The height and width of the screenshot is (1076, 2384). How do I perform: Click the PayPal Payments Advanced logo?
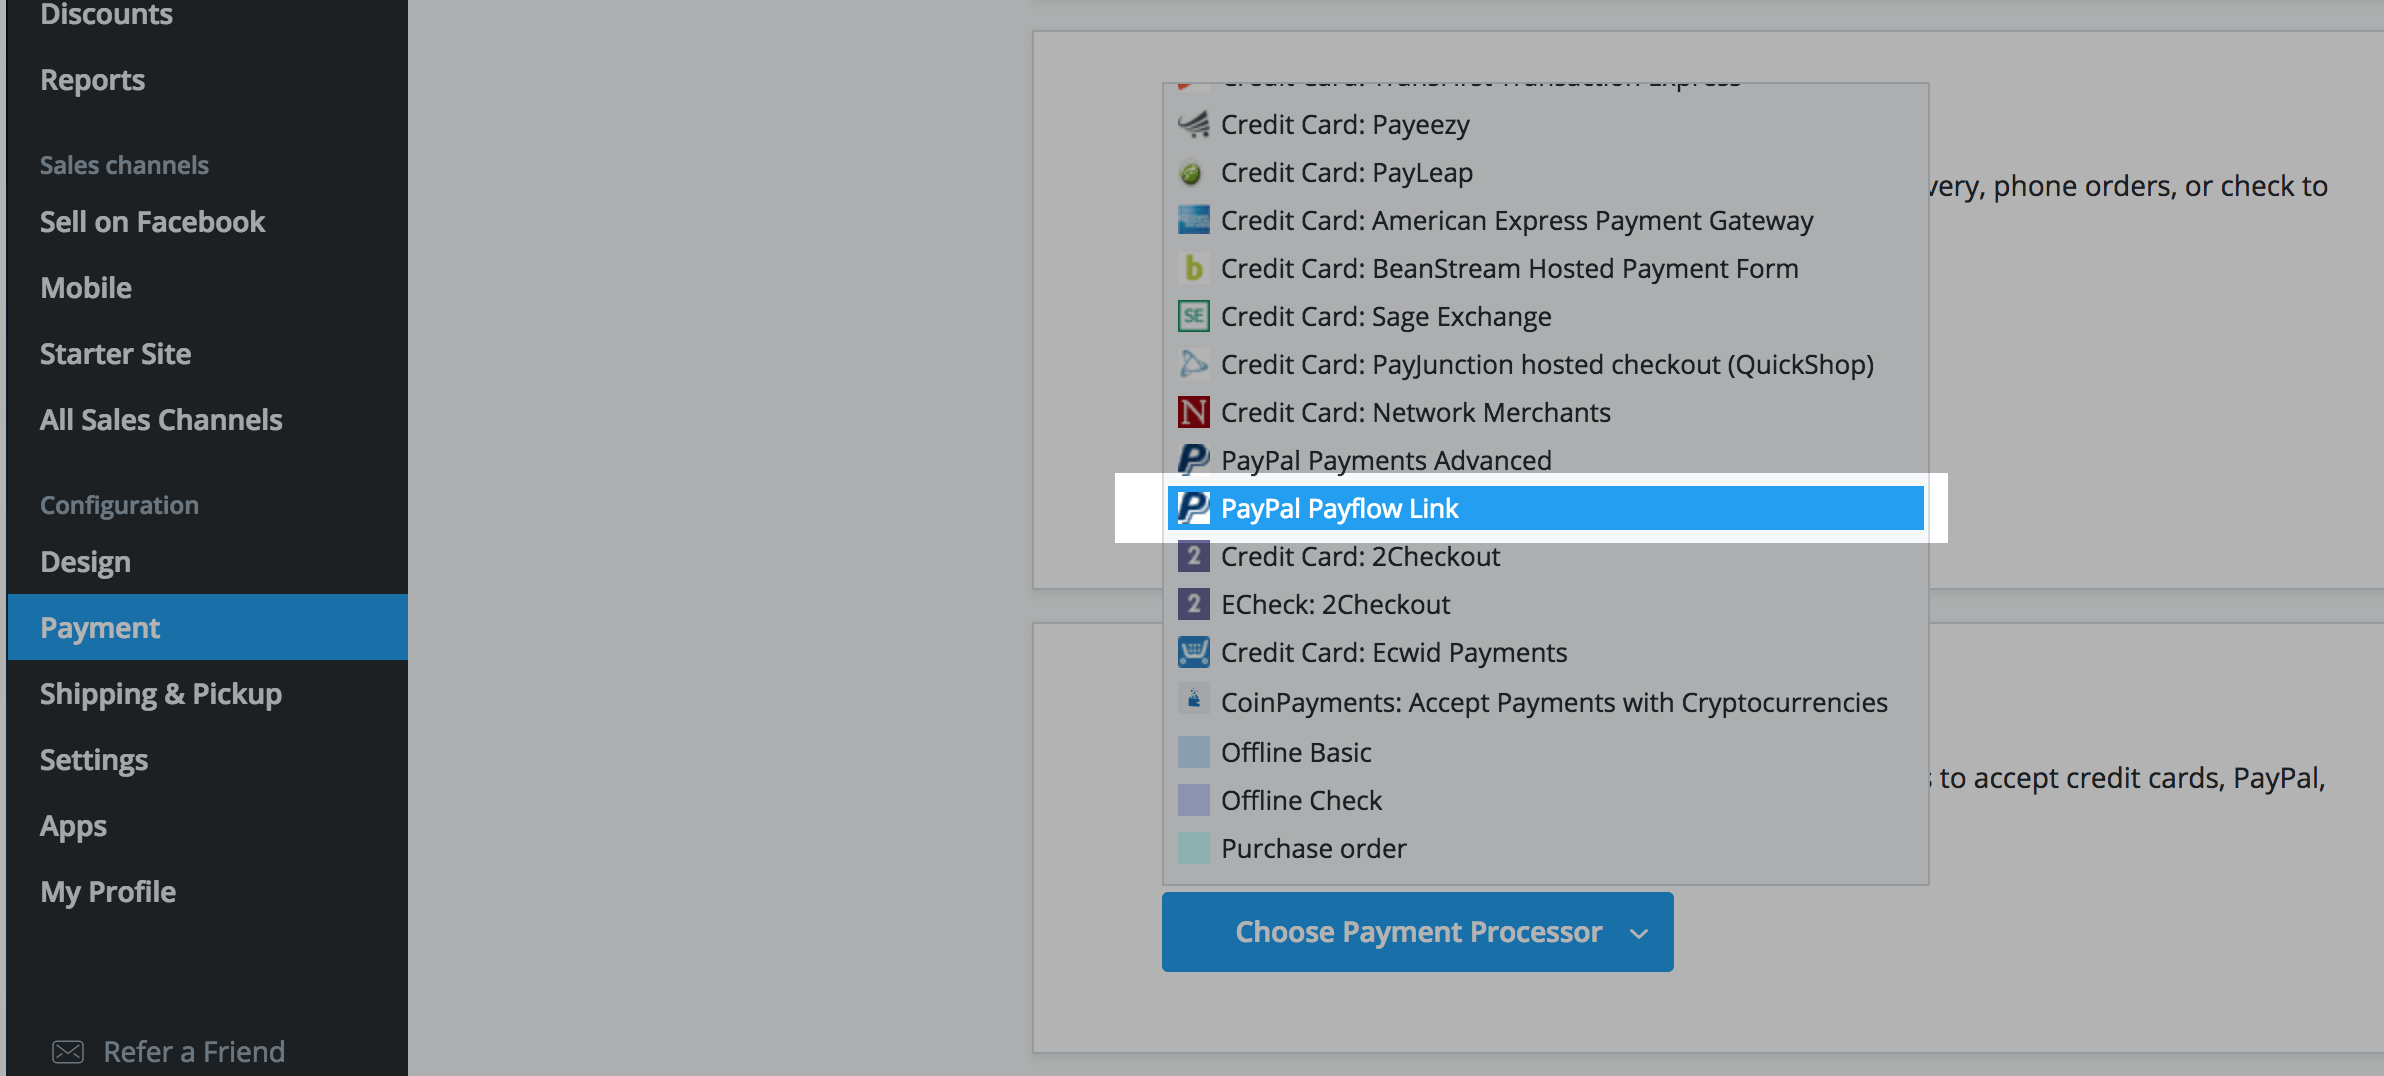click(x=1193, y=460)
